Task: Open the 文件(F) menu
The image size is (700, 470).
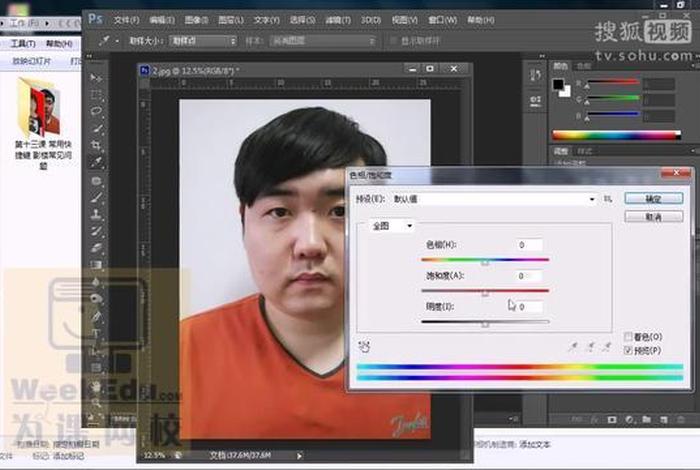Action: coord(126,20)
